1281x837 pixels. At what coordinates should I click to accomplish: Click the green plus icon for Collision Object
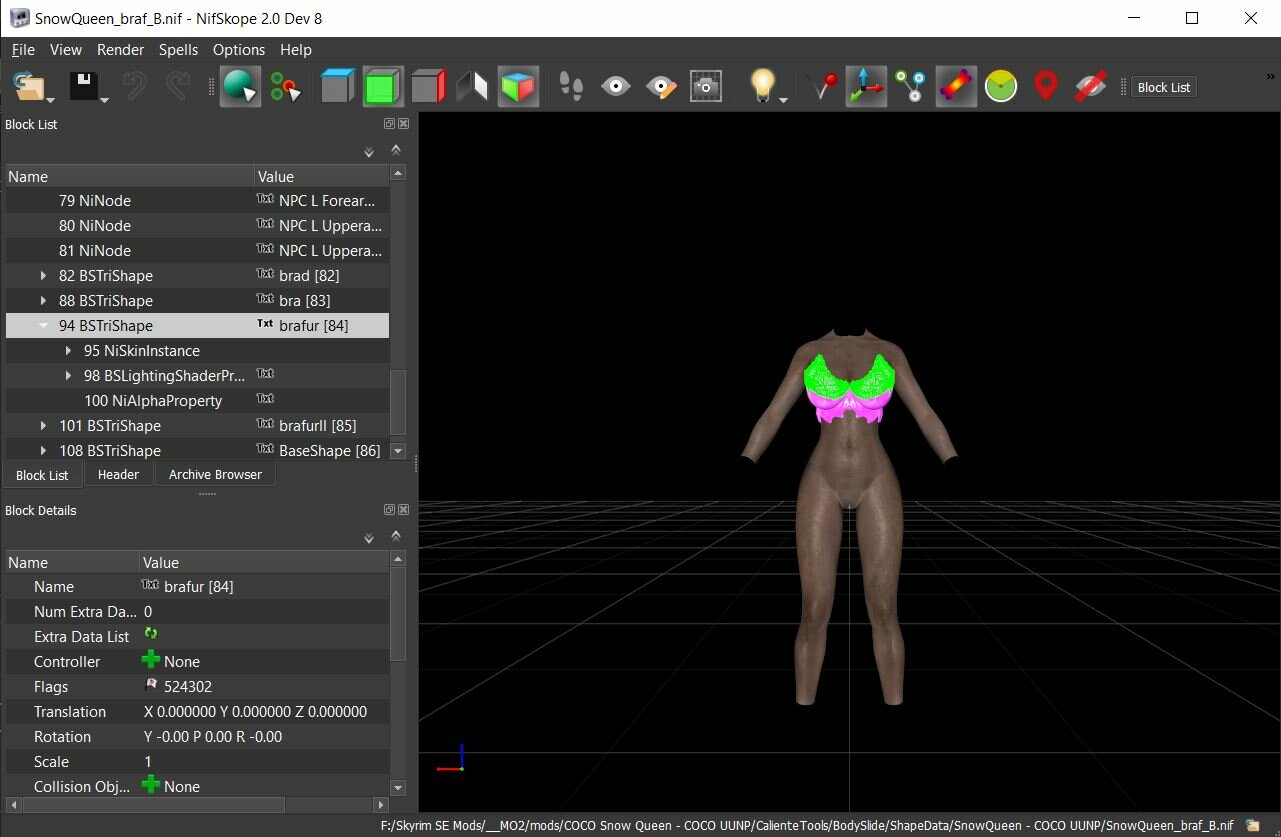coord(151,785)
